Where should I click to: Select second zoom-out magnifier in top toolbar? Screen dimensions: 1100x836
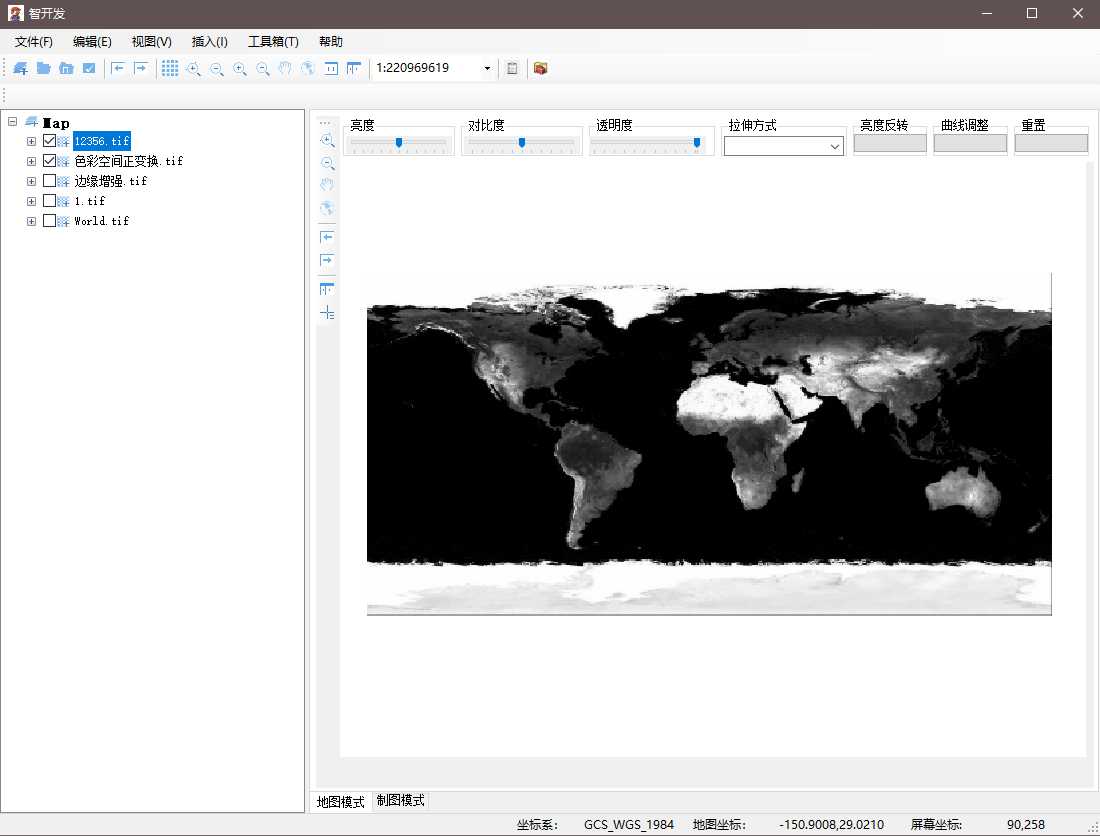[263, 69]
